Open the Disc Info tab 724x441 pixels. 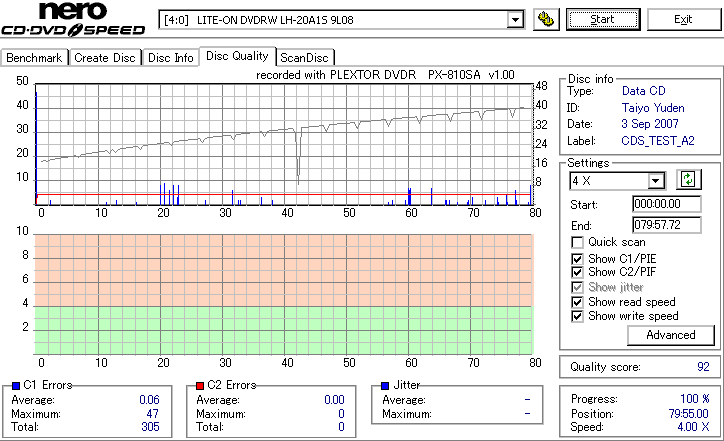point(170,58)
